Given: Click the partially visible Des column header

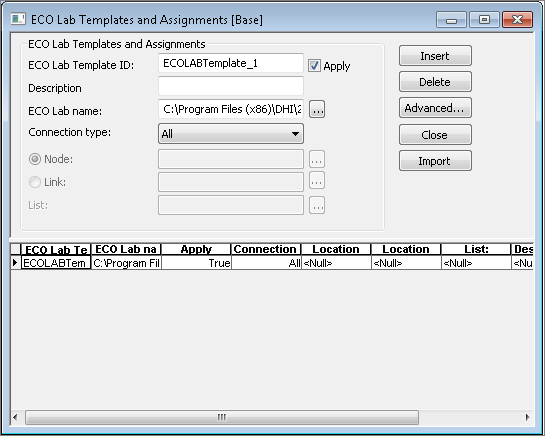Looking at the screenshot, I should pos(522,250).
